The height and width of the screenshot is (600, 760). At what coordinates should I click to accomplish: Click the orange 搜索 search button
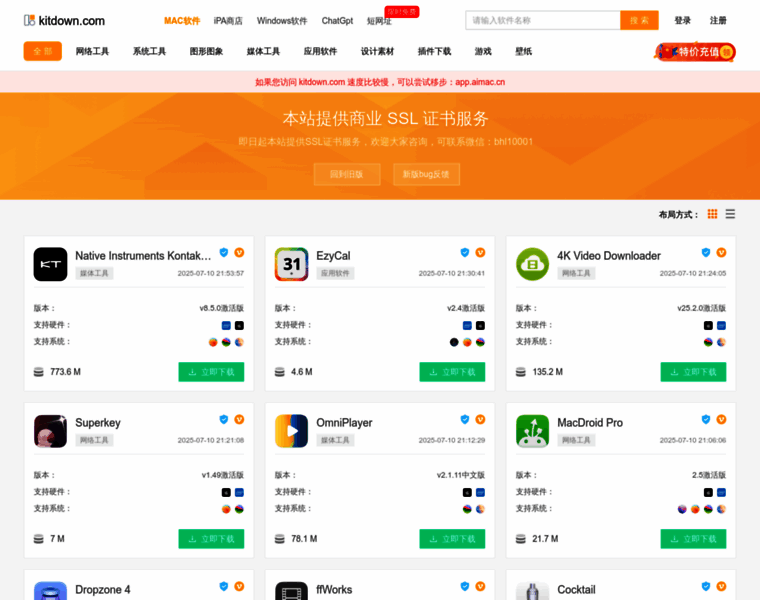639,20
